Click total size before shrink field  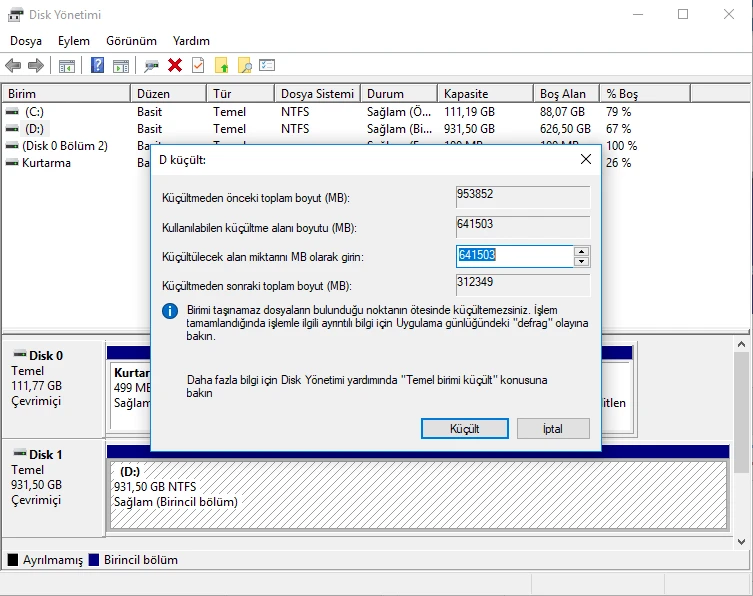click(x=523, y=197)
